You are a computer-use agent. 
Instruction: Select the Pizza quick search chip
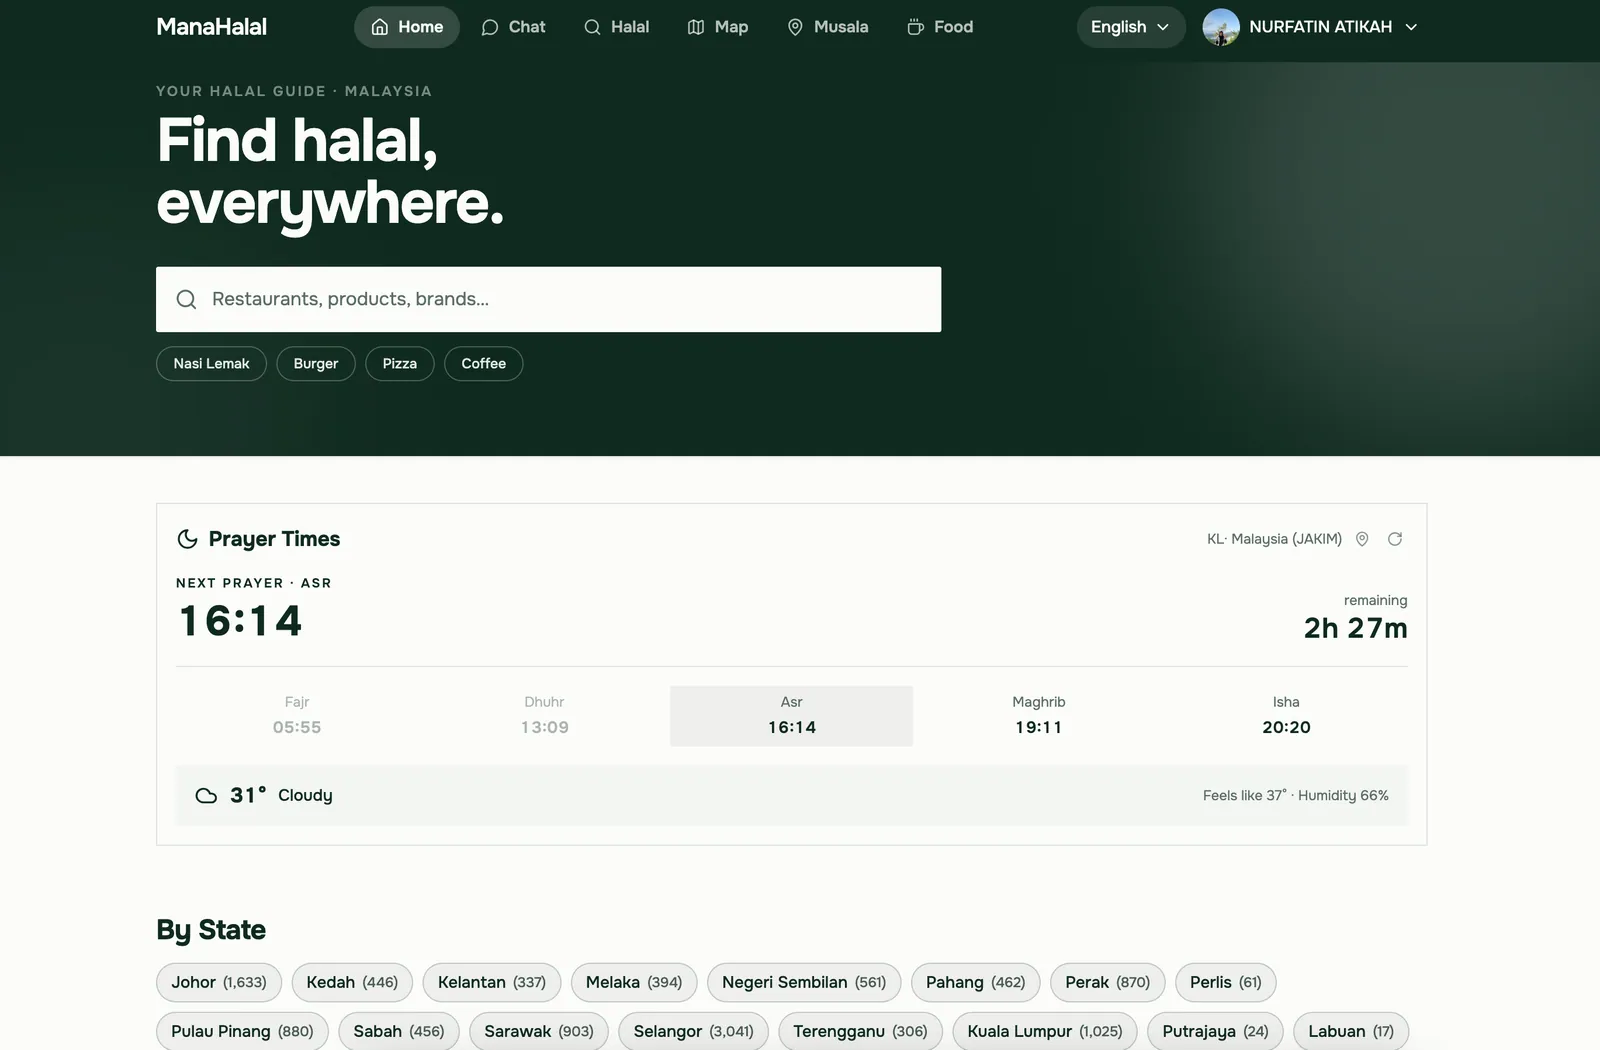coord(400,364)
